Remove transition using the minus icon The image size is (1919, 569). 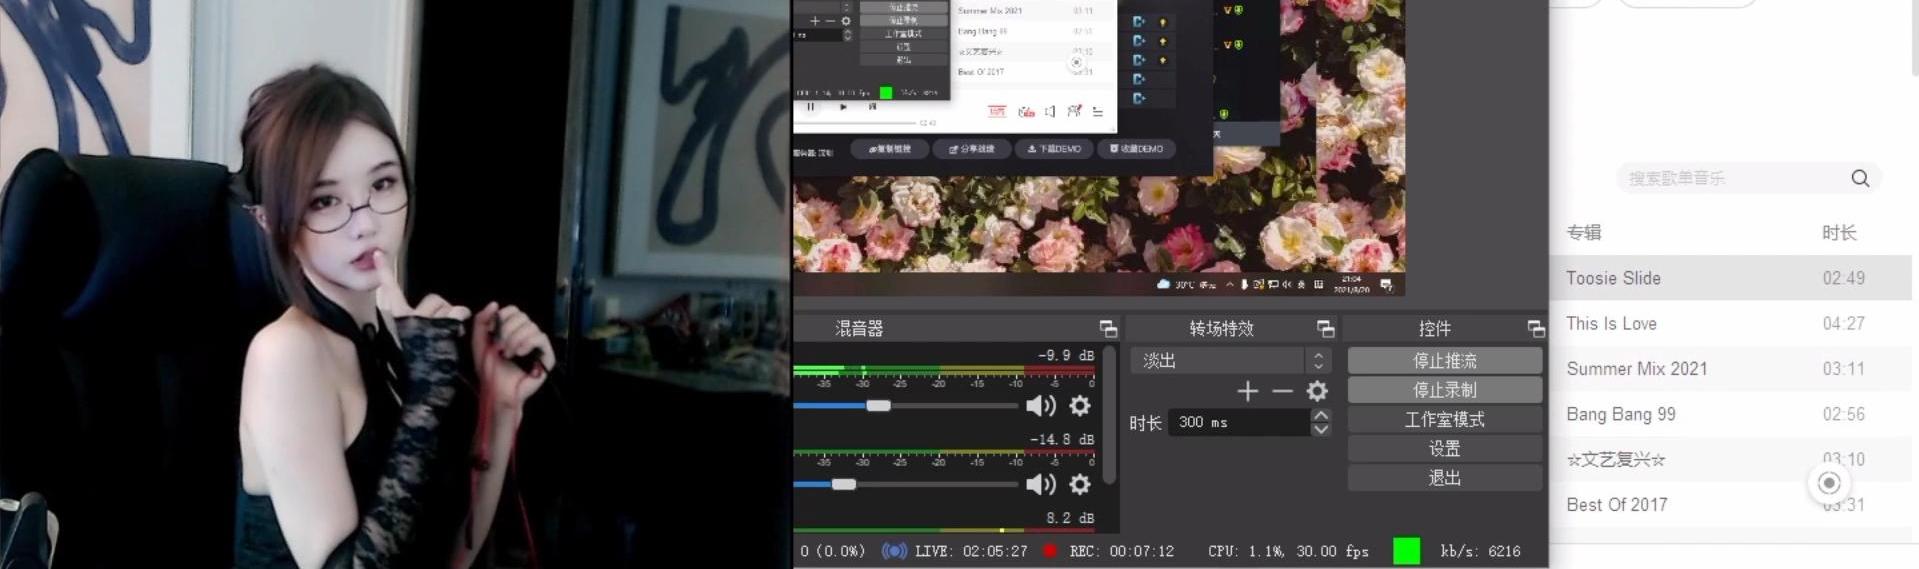[x=1282, y=392]
